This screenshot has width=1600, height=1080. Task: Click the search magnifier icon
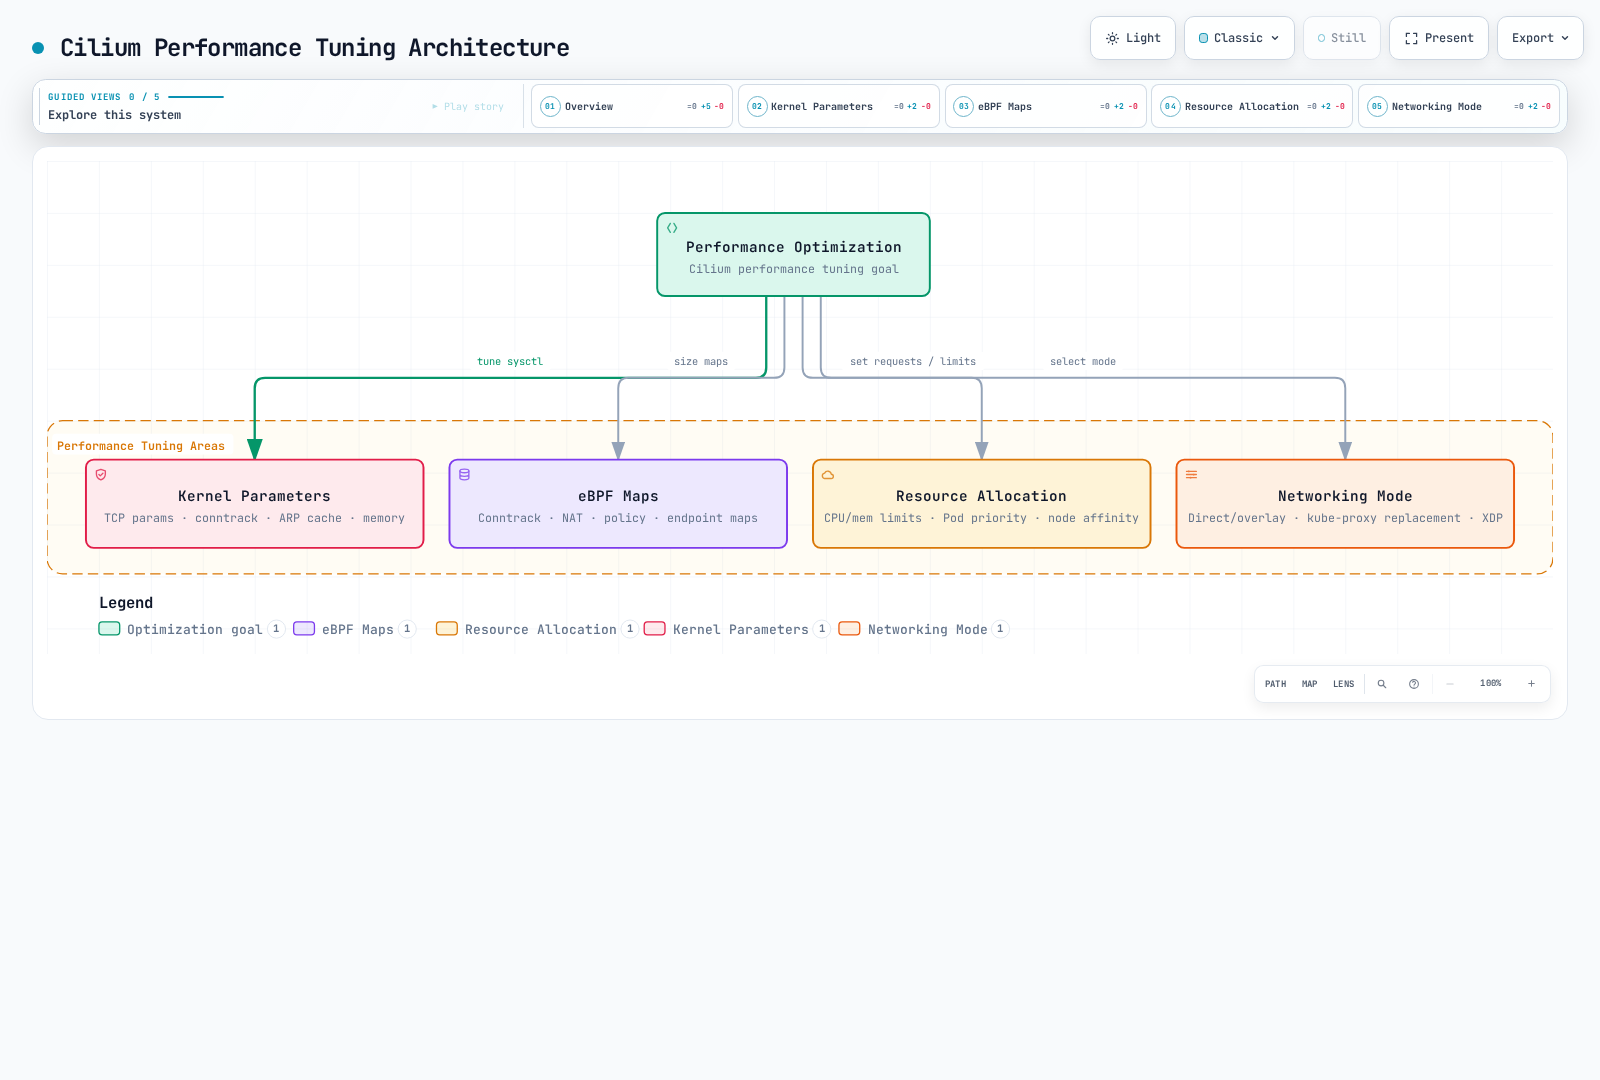pyautogui.click(x=1382, y=684)
